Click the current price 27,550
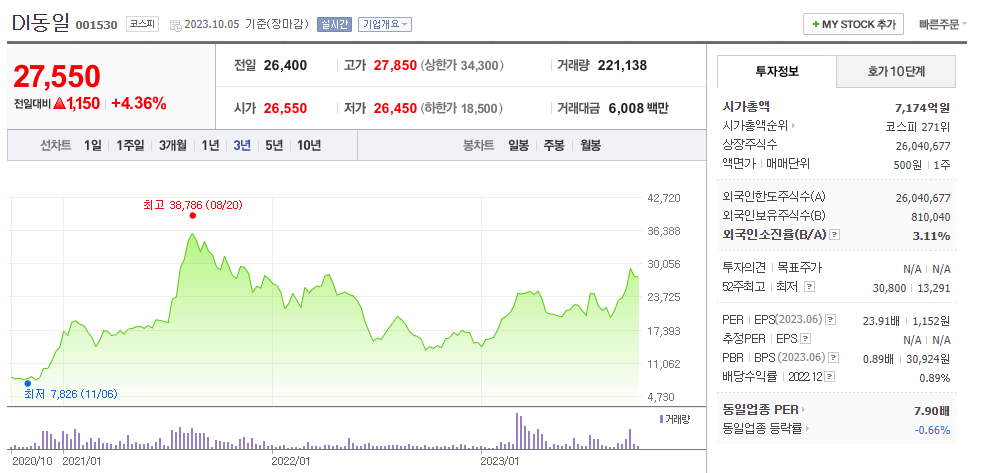 pyautogui.click(x=57, y=77)
